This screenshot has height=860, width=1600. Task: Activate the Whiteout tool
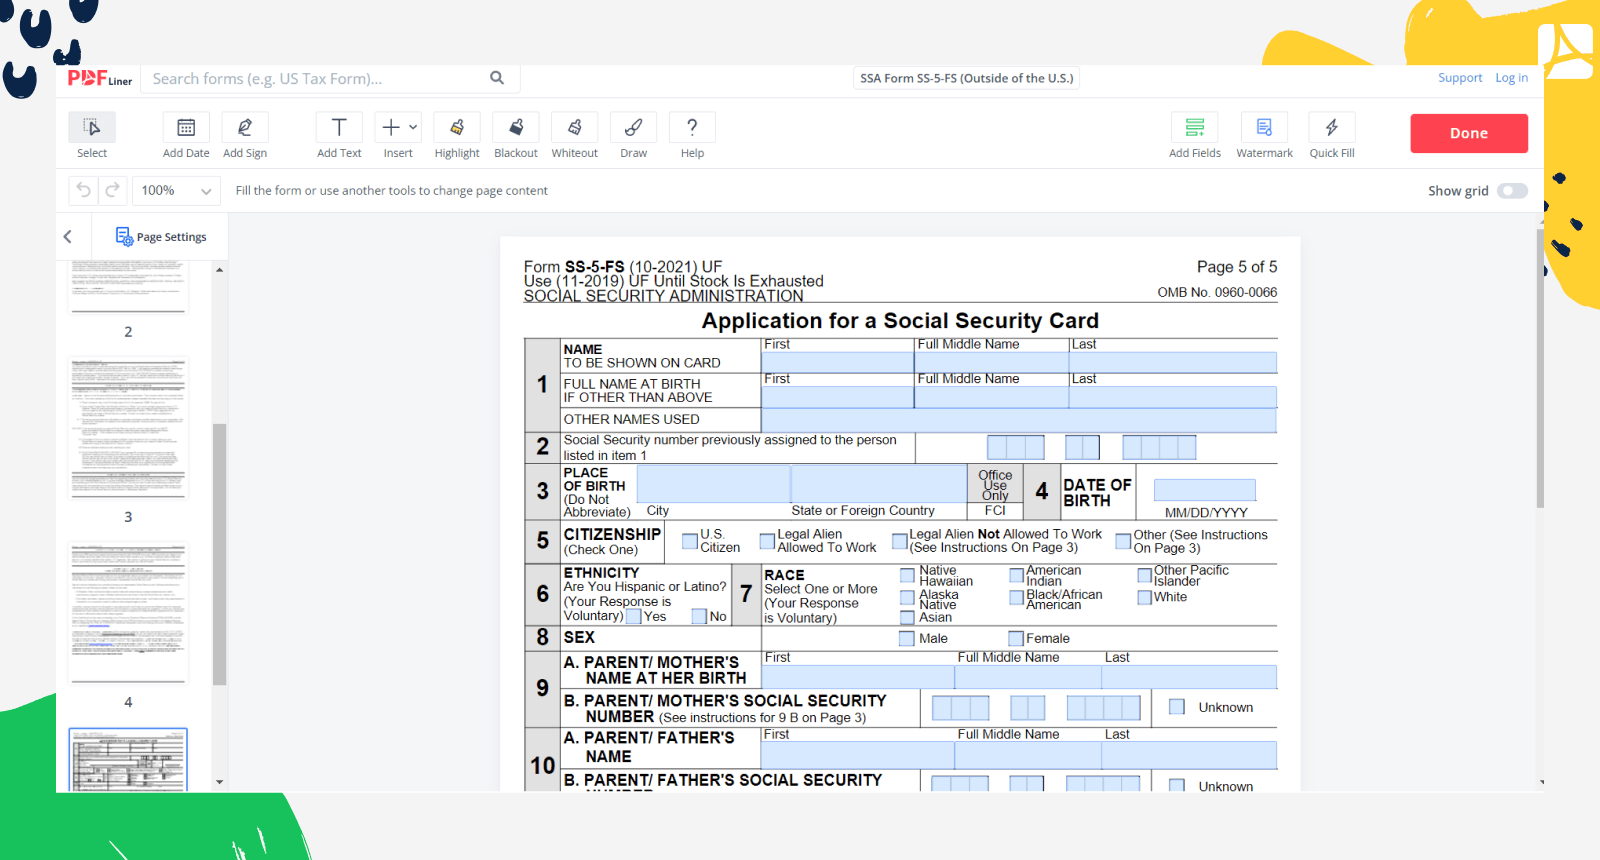coord(574,128)
